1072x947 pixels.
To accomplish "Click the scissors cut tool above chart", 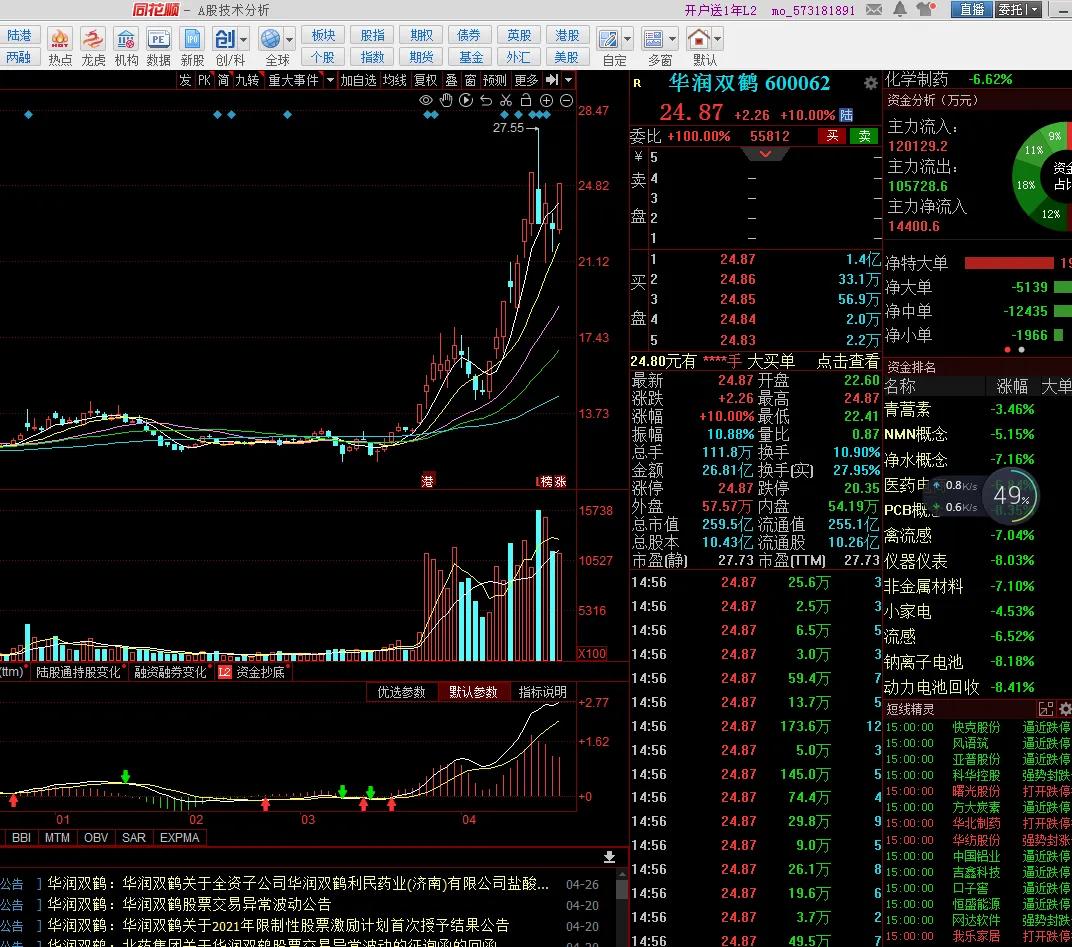I will pyautogui.click(x=506, y=100).
